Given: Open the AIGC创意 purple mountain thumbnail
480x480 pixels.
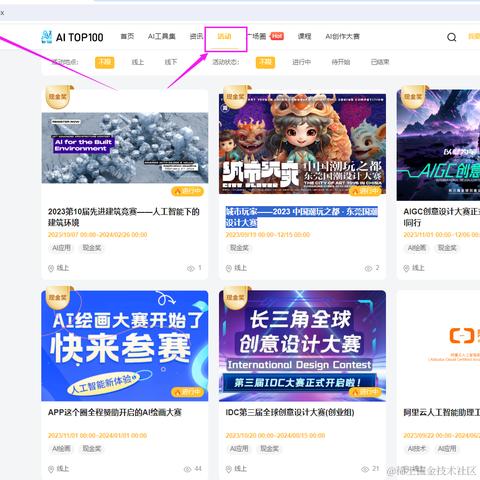Looking at the screenshot, I should 438,145.
